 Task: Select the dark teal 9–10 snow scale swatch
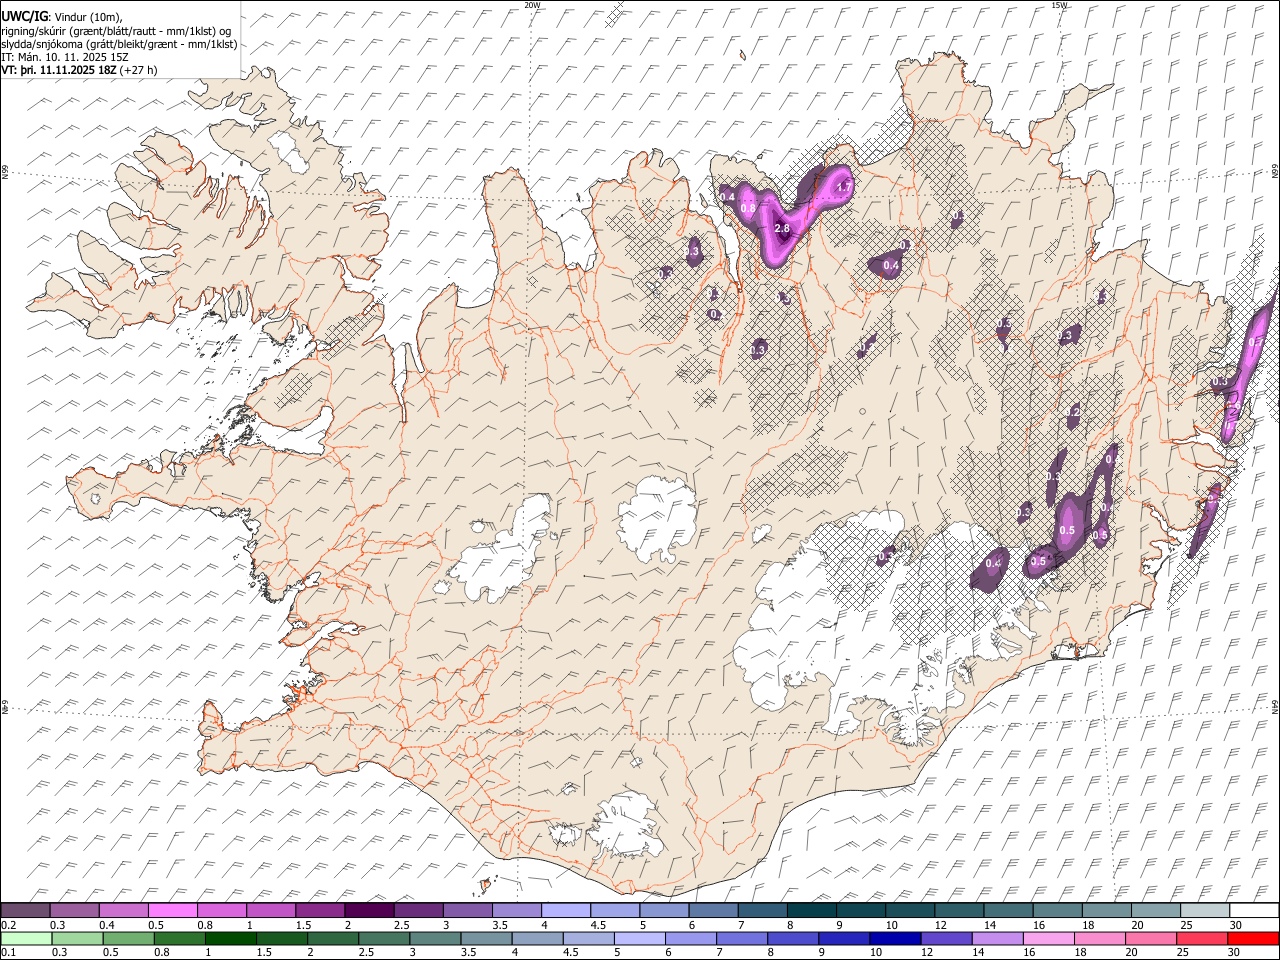[x=861, y=911]
